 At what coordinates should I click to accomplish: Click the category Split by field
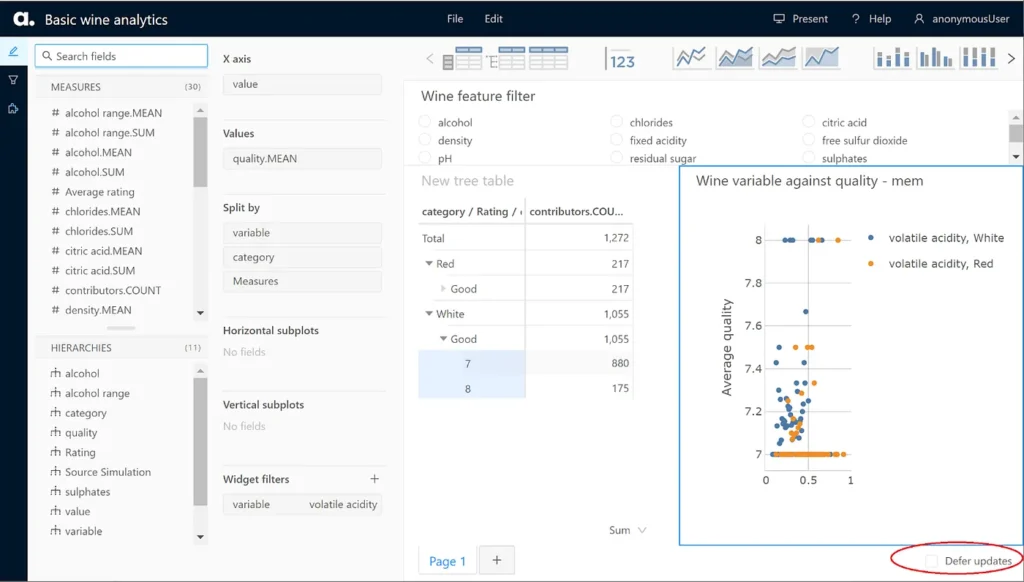(x=302, y=257)
